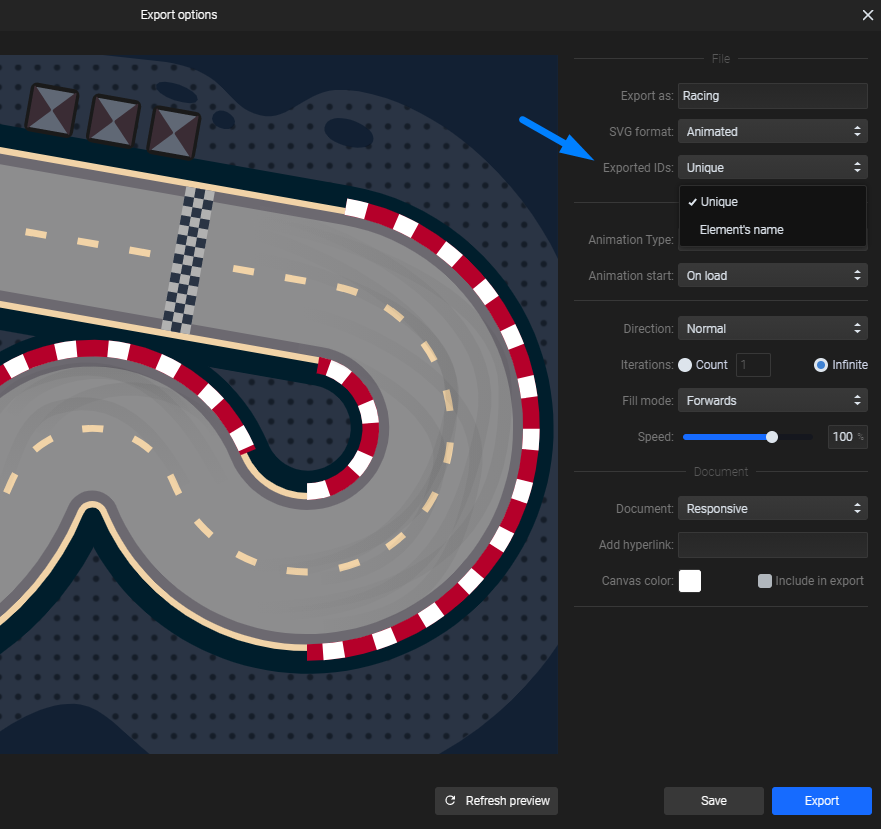Close the Export options dialog
The width and height of the screenshot is (881, 829).
[868, 15]
